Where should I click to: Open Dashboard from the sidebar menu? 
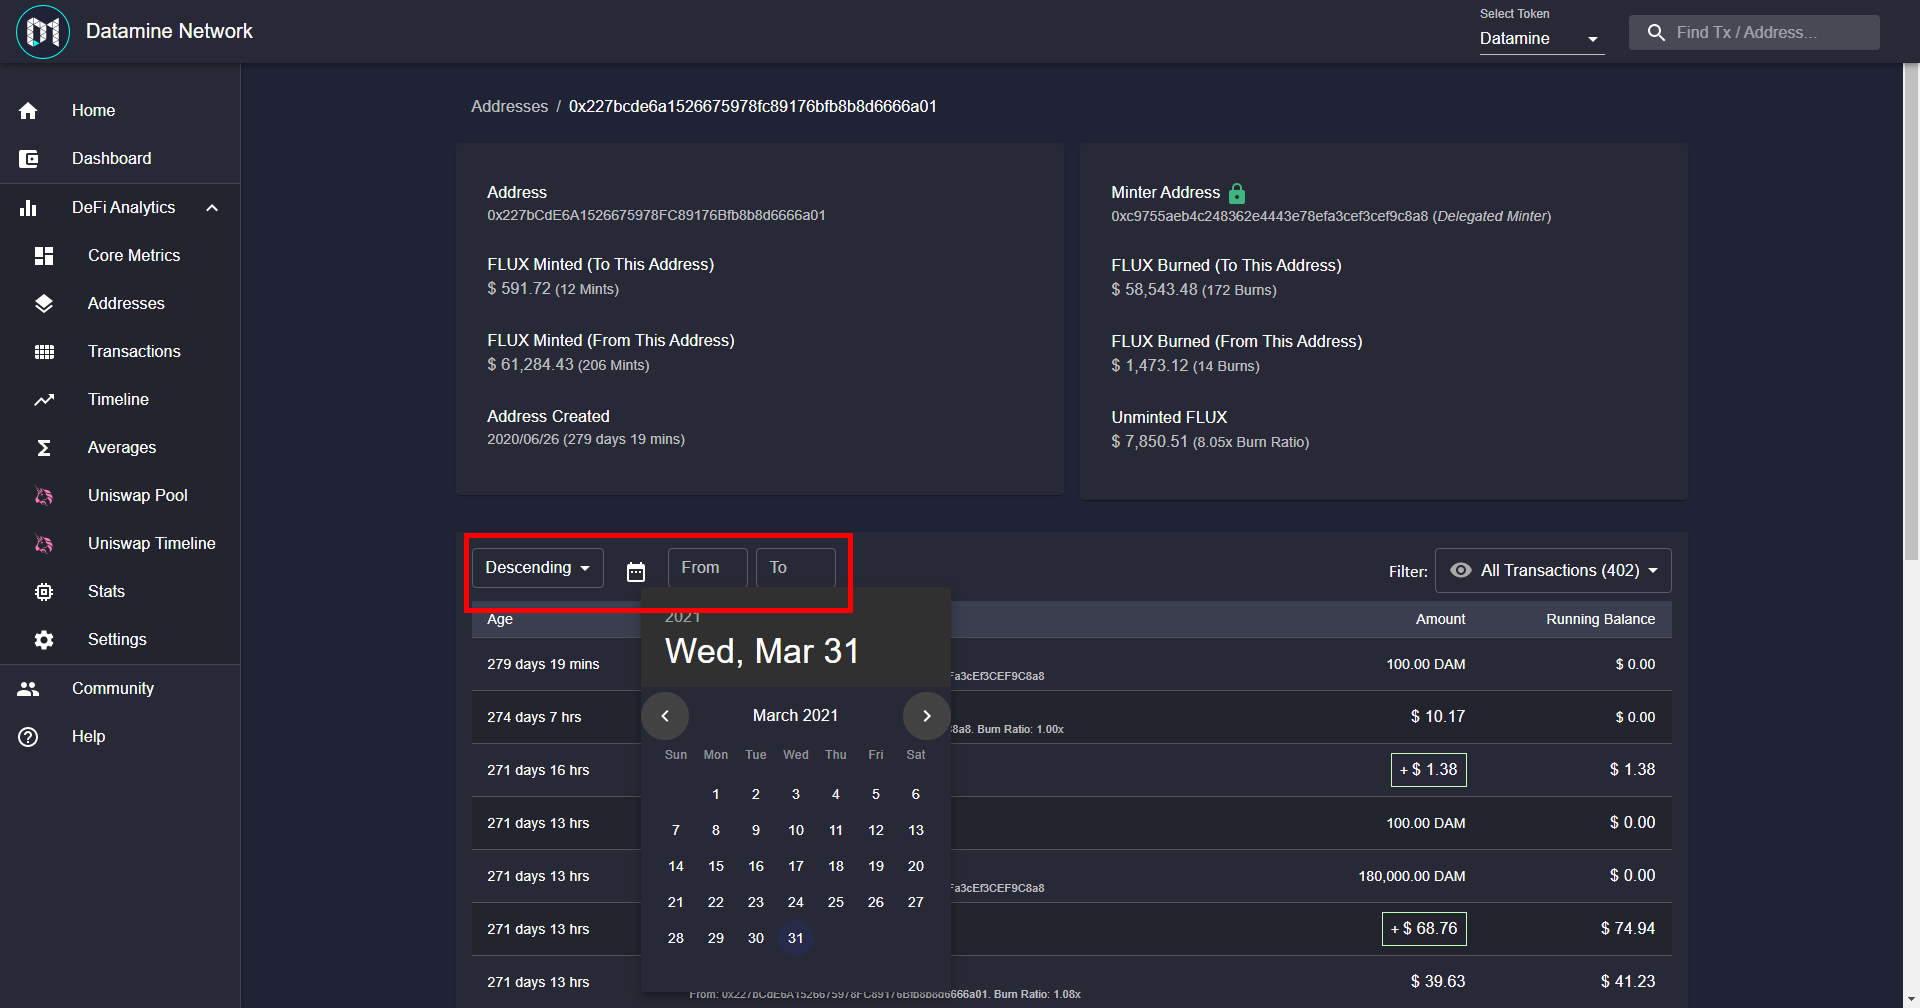coord(120,159)
